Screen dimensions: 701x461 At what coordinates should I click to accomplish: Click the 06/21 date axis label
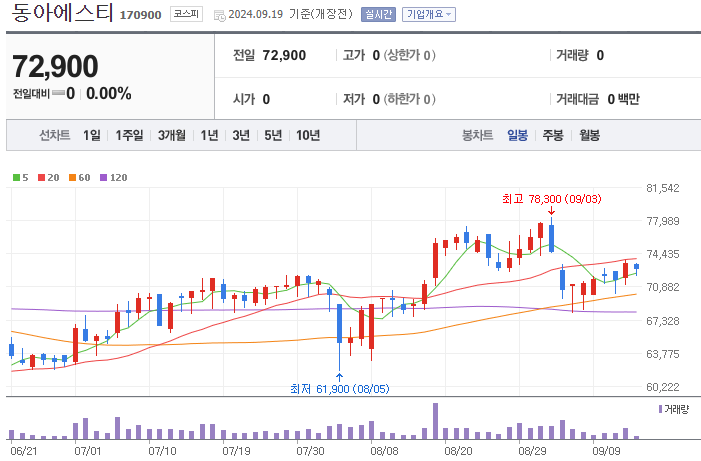24,451
